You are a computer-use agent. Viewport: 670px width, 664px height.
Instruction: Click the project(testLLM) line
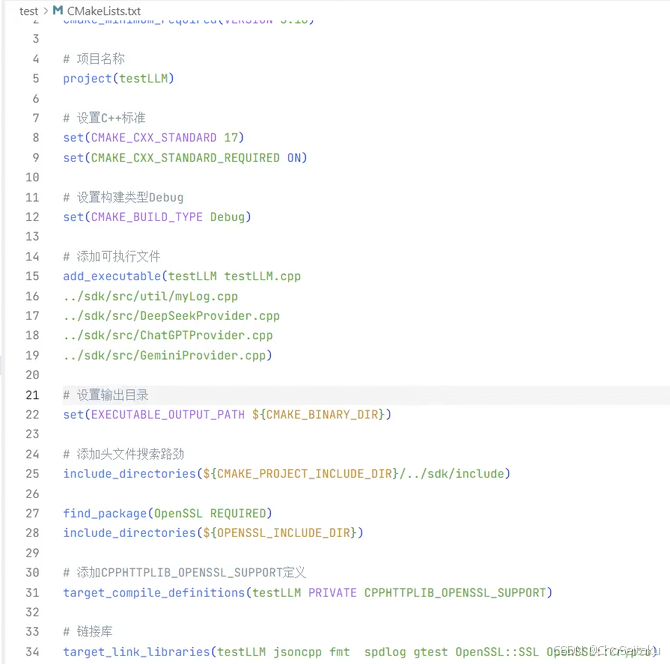[x=118, y=79]
